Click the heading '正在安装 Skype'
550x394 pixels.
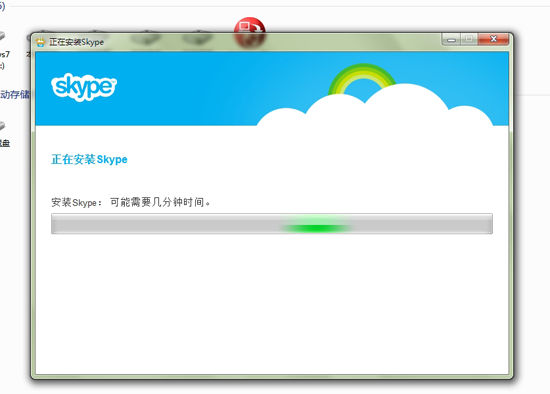click(89, 159)
